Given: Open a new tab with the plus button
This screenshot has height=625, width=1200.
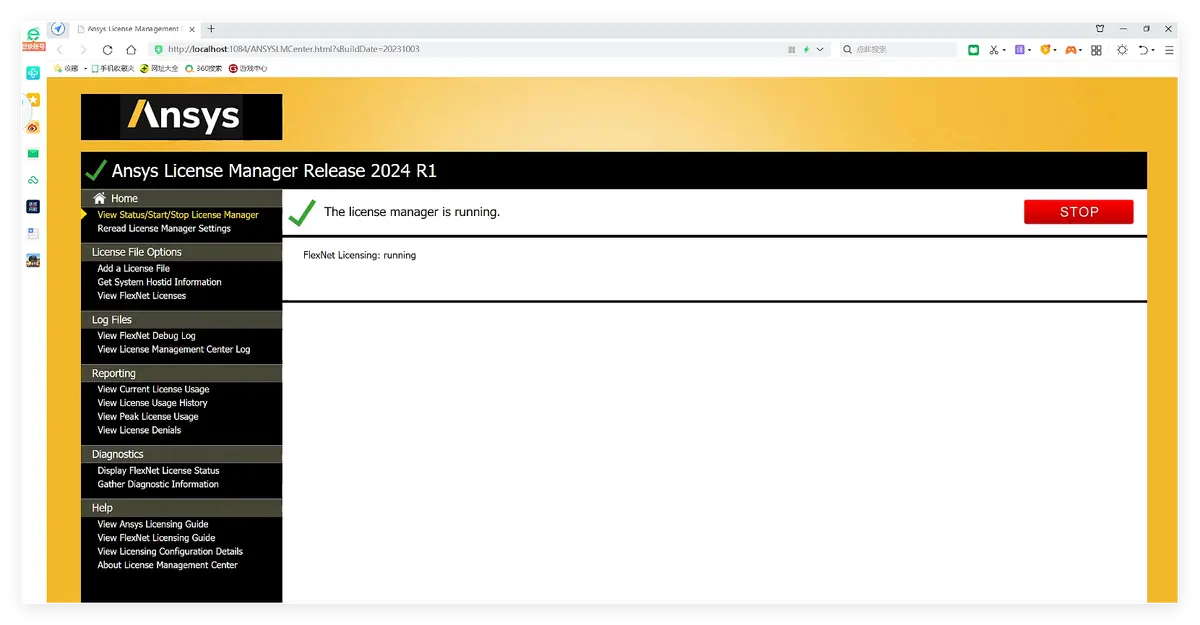Looking at the screenshot, I should click(211, 29).
